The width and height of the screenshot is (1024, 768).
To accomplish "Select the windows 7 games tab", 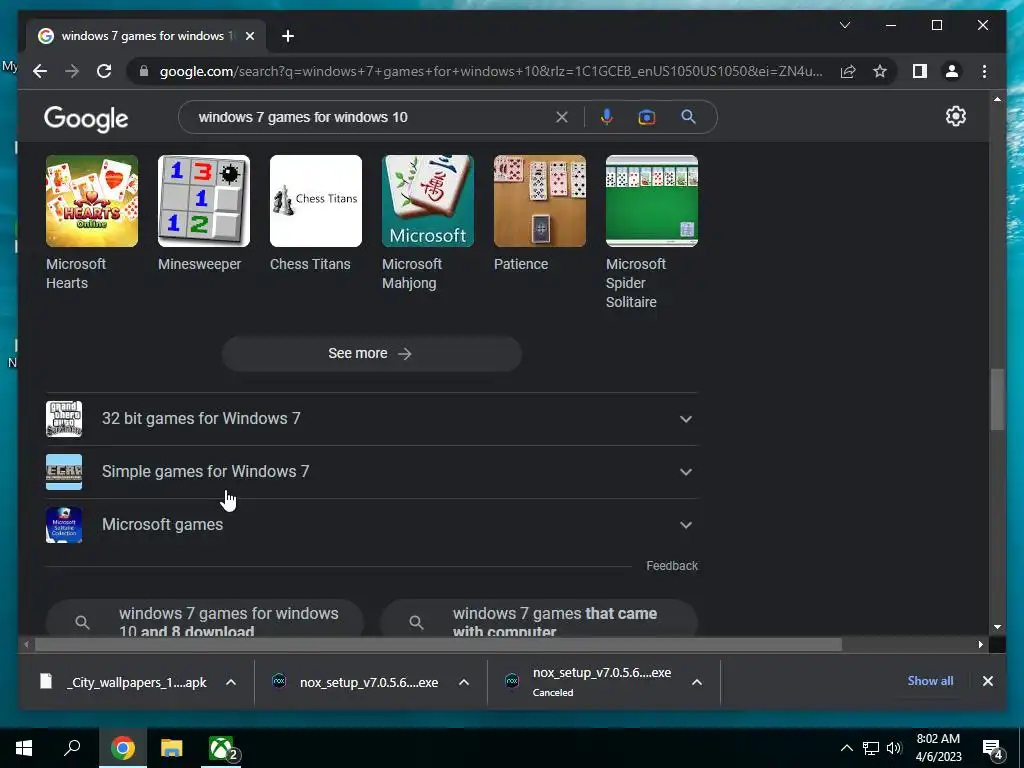I will tap(146, 36).
